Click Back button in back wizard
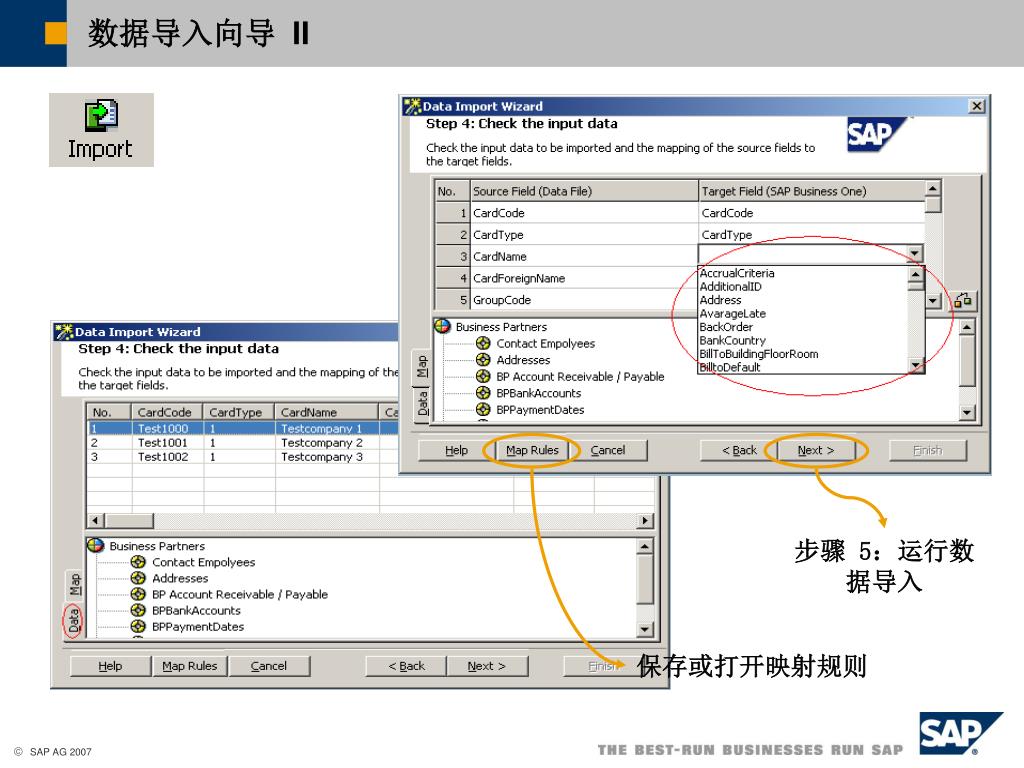This screenshot has width=1024, height=768. 406,666
